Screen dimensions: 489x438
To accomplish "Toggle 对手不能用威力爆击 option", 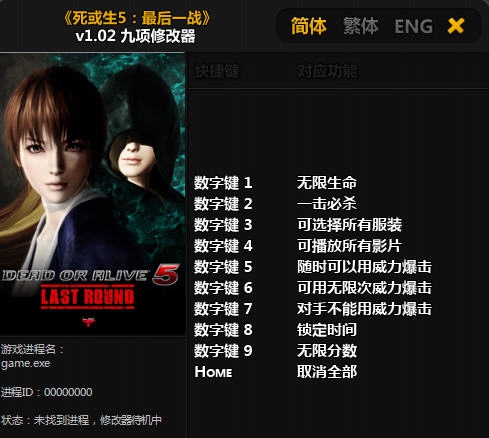I will point(364,309).
